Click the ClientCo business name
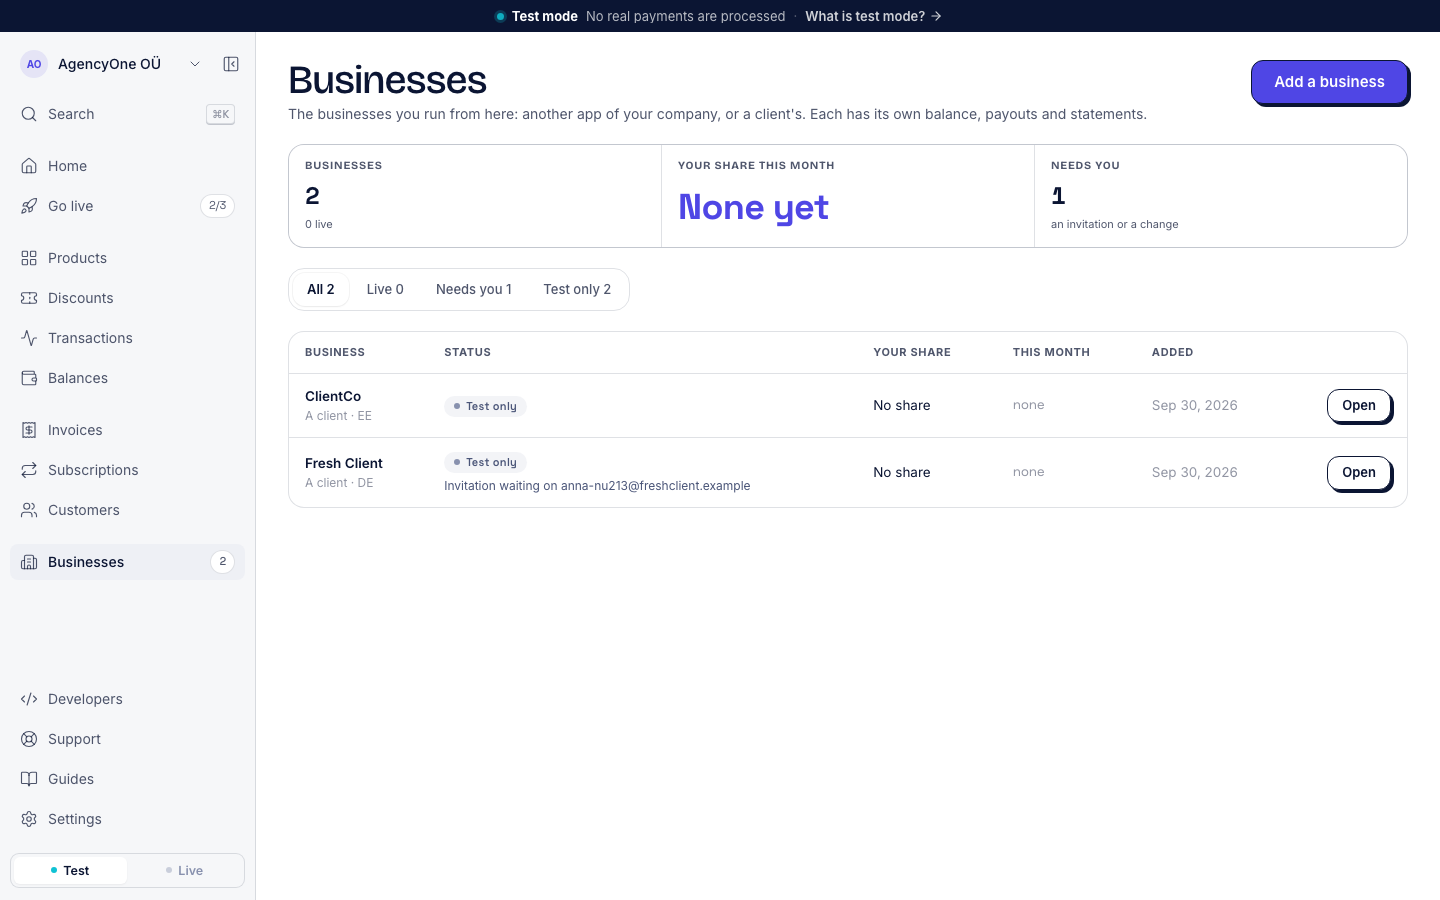1440x900 pixels. click(x=333, y=396)
